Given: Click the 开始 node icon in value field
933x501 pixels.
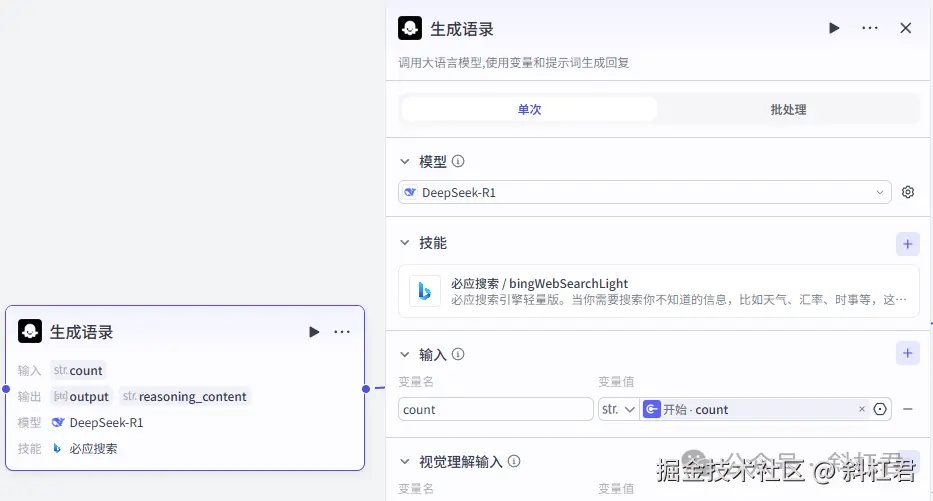Looking at the screenshot, I should (652, 409).
